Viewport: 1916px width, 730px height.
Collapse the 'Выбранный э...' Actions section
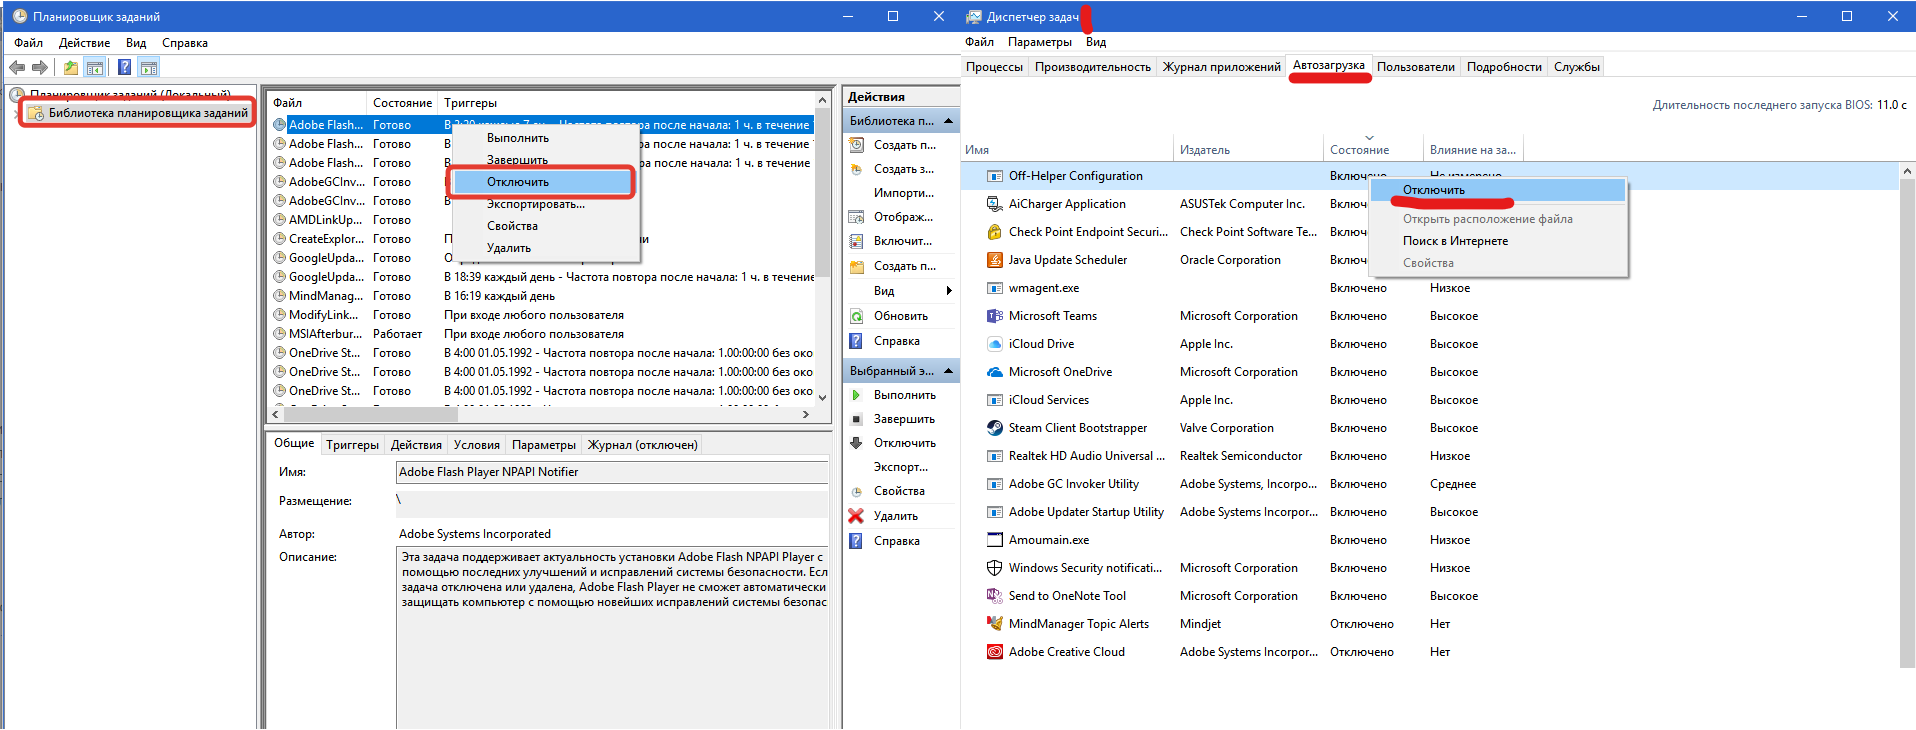pyautogui.click(x=948, y=371)
